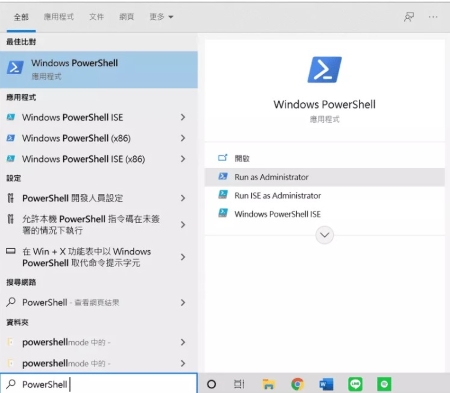
Task: Click the 搜尋網路 section heading
Action: [21, 282]
